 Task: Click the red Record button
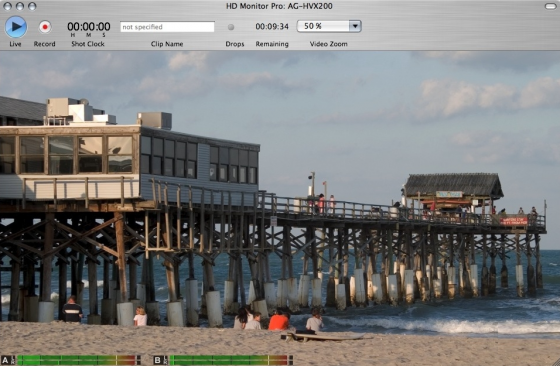45,27
